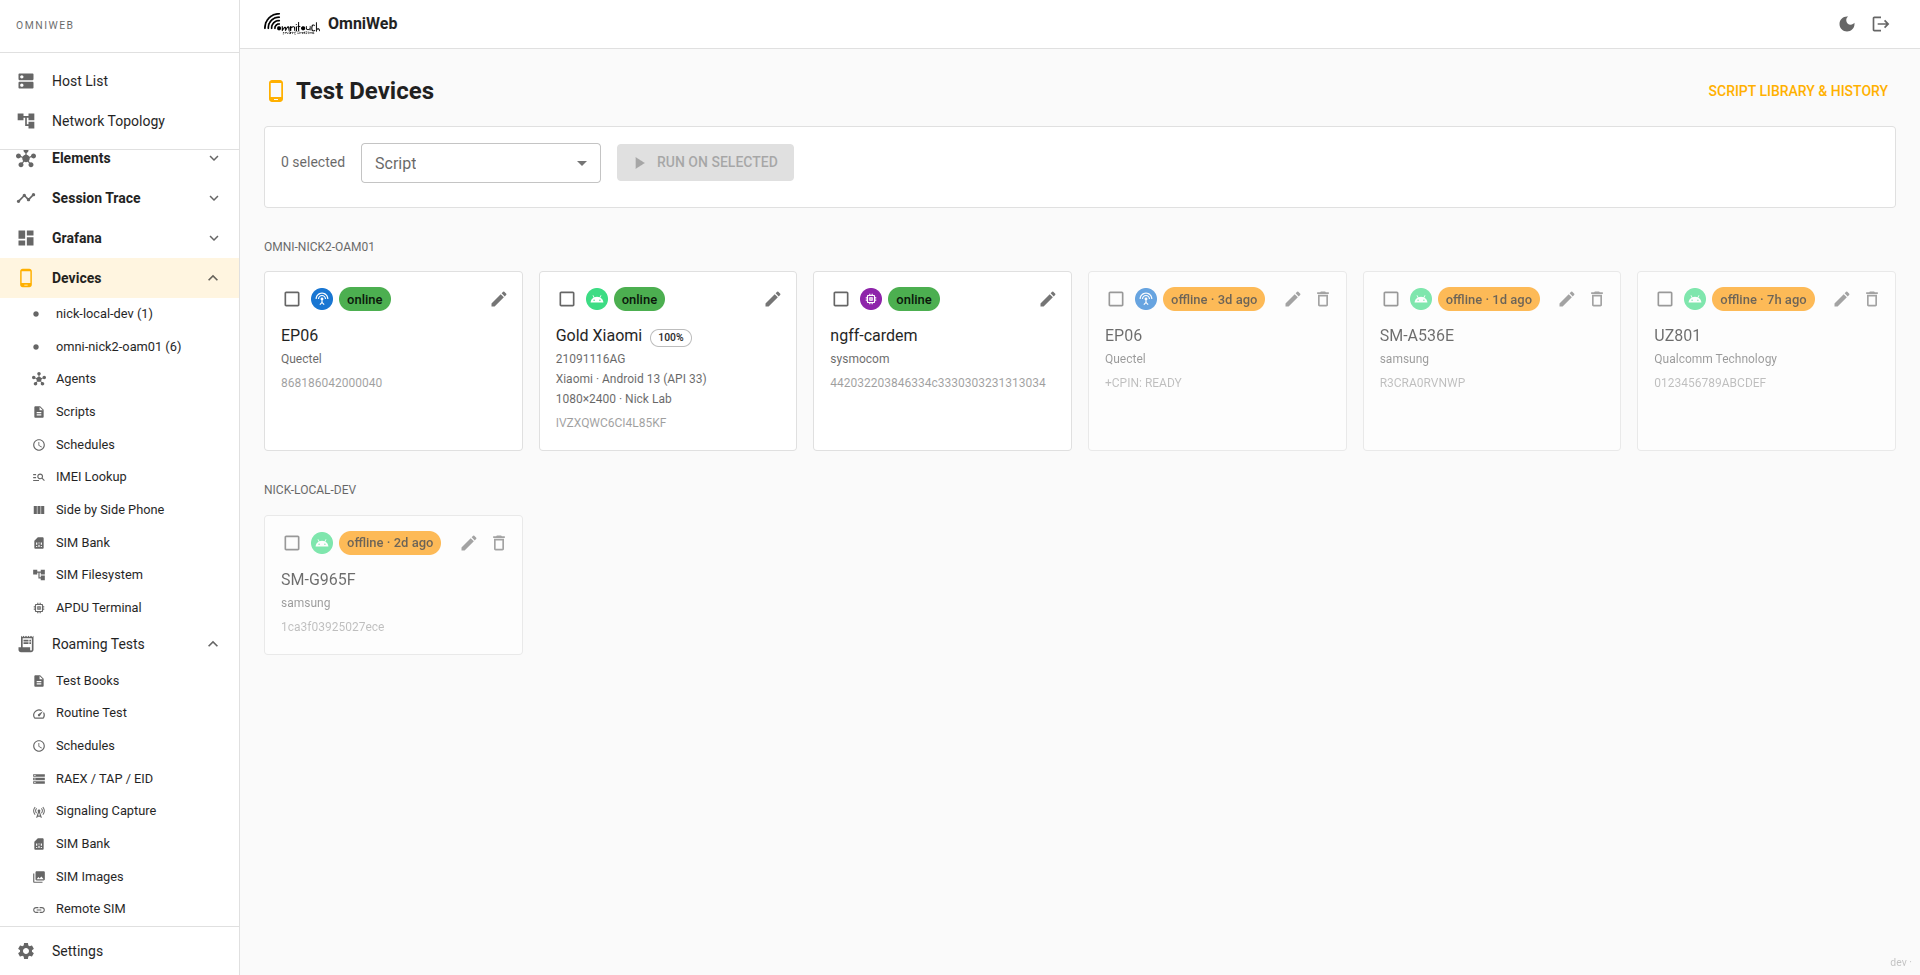The image size is (1920, 975).
Task: Tick the SM-G965F device checkbox
Action: pyautogui.click(x=292, y=543)
